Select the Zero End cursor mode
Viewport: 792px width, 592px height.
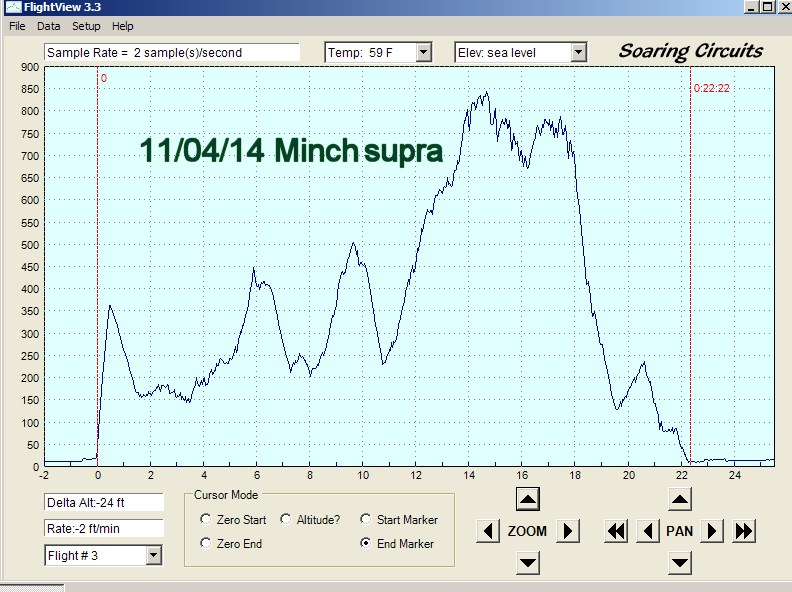pyautogui.click(x=206, y=543)
